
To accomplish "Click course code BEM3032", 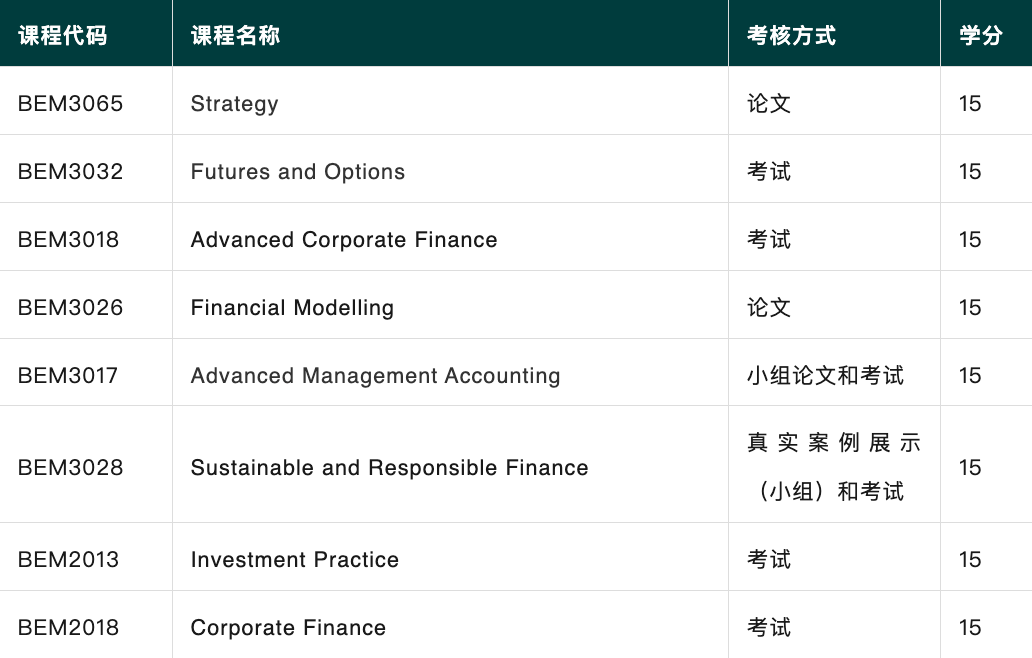I will point(70,171).
